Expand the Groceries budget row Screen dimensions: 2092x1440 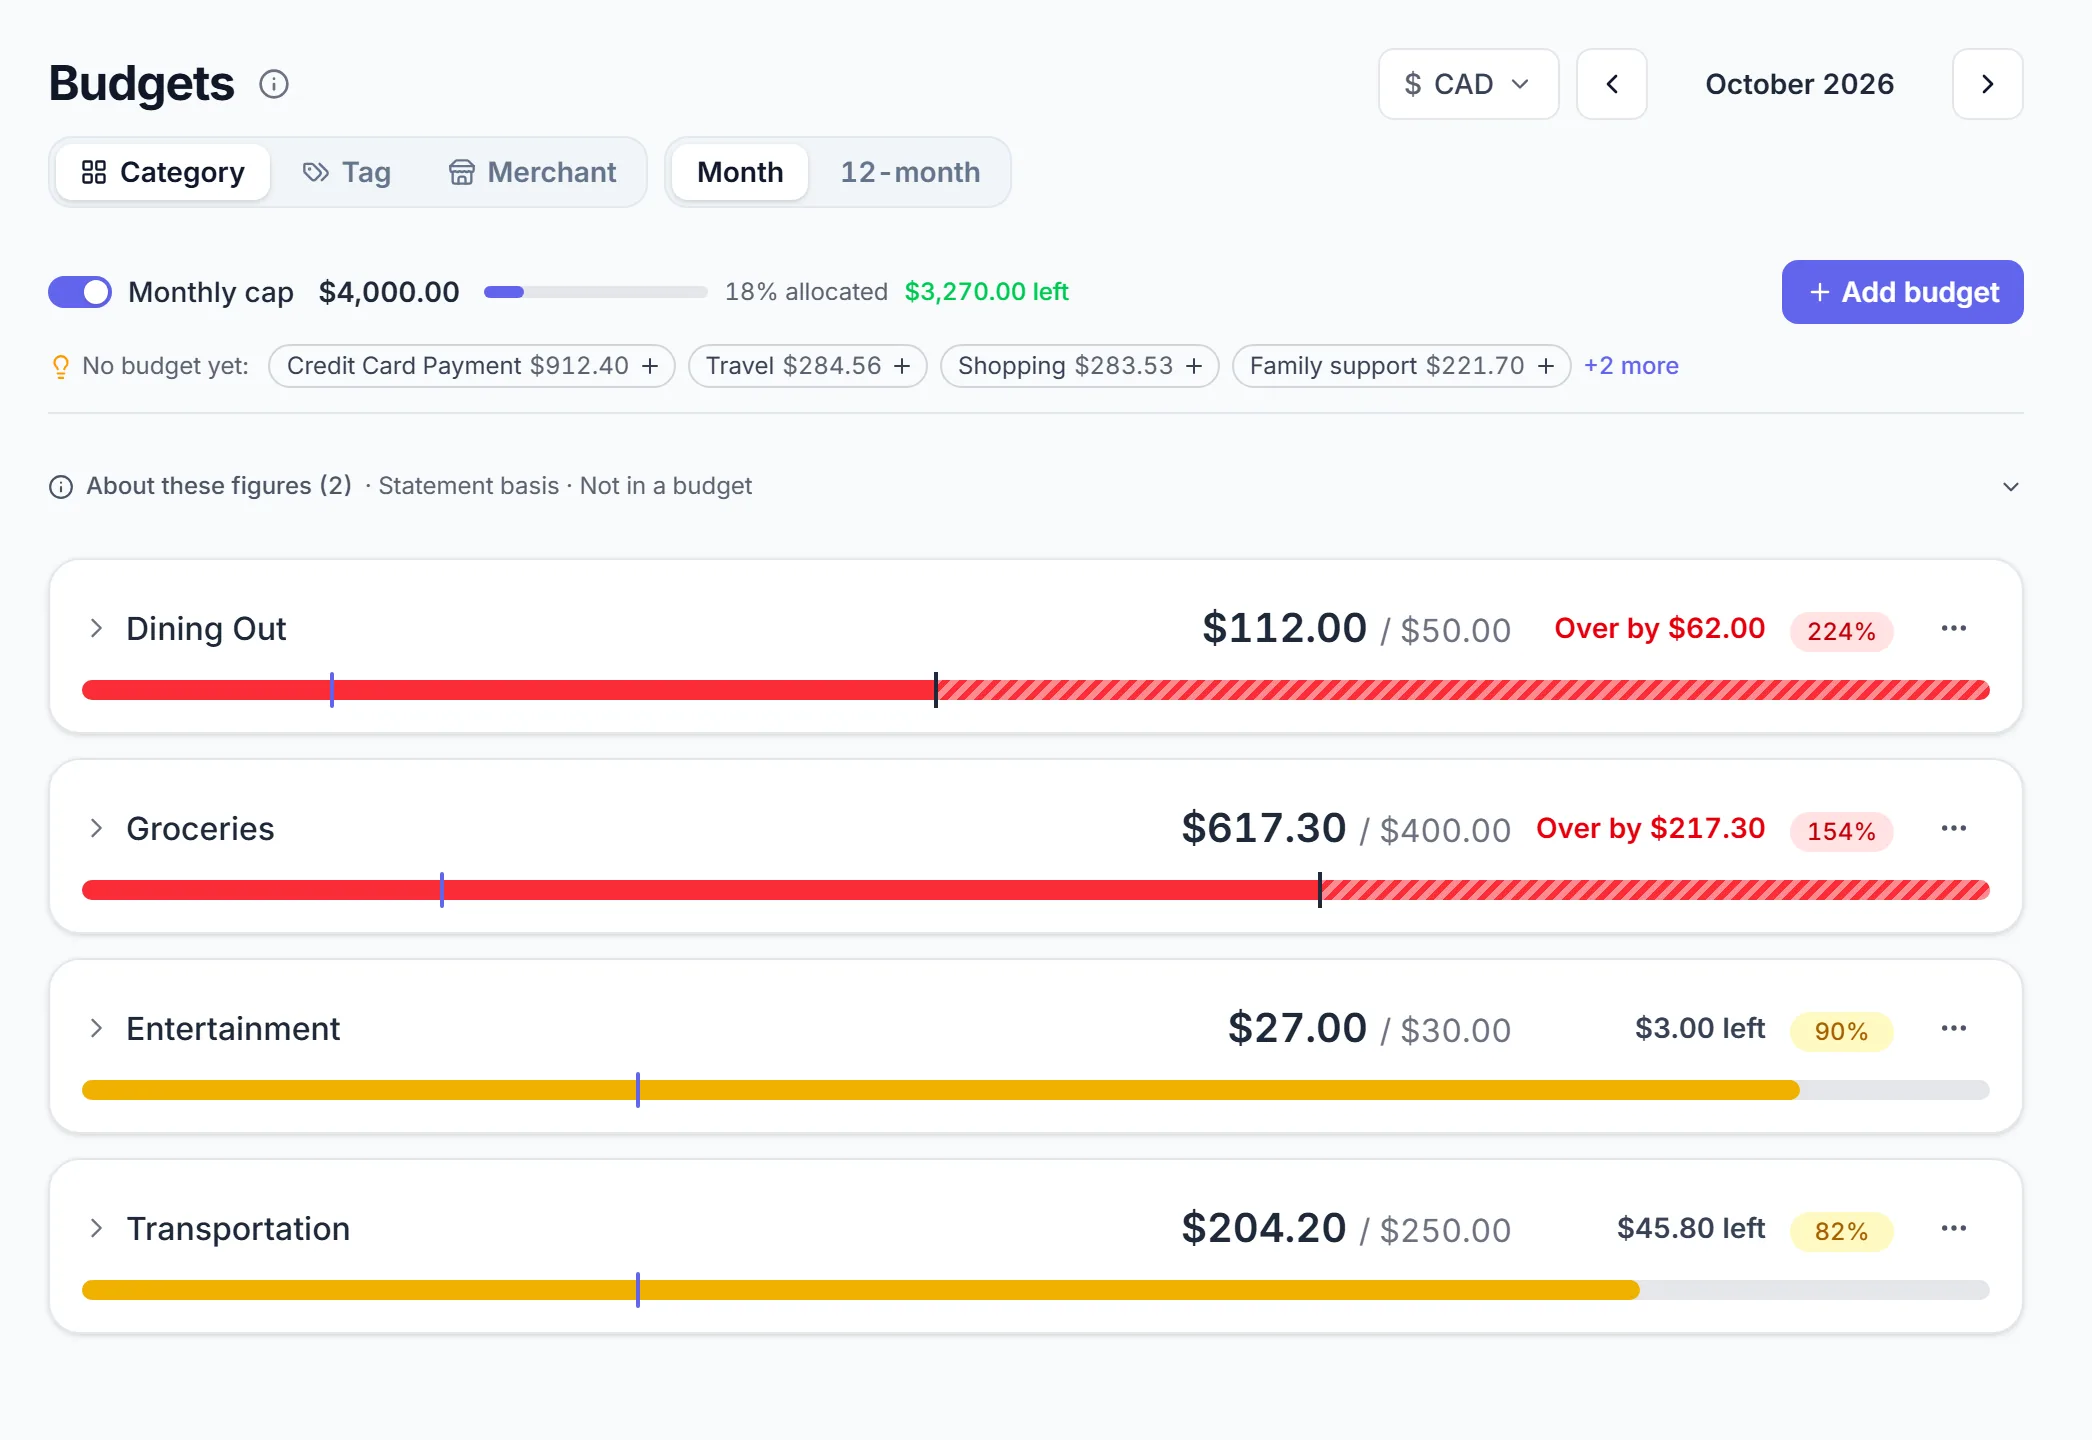96,828
